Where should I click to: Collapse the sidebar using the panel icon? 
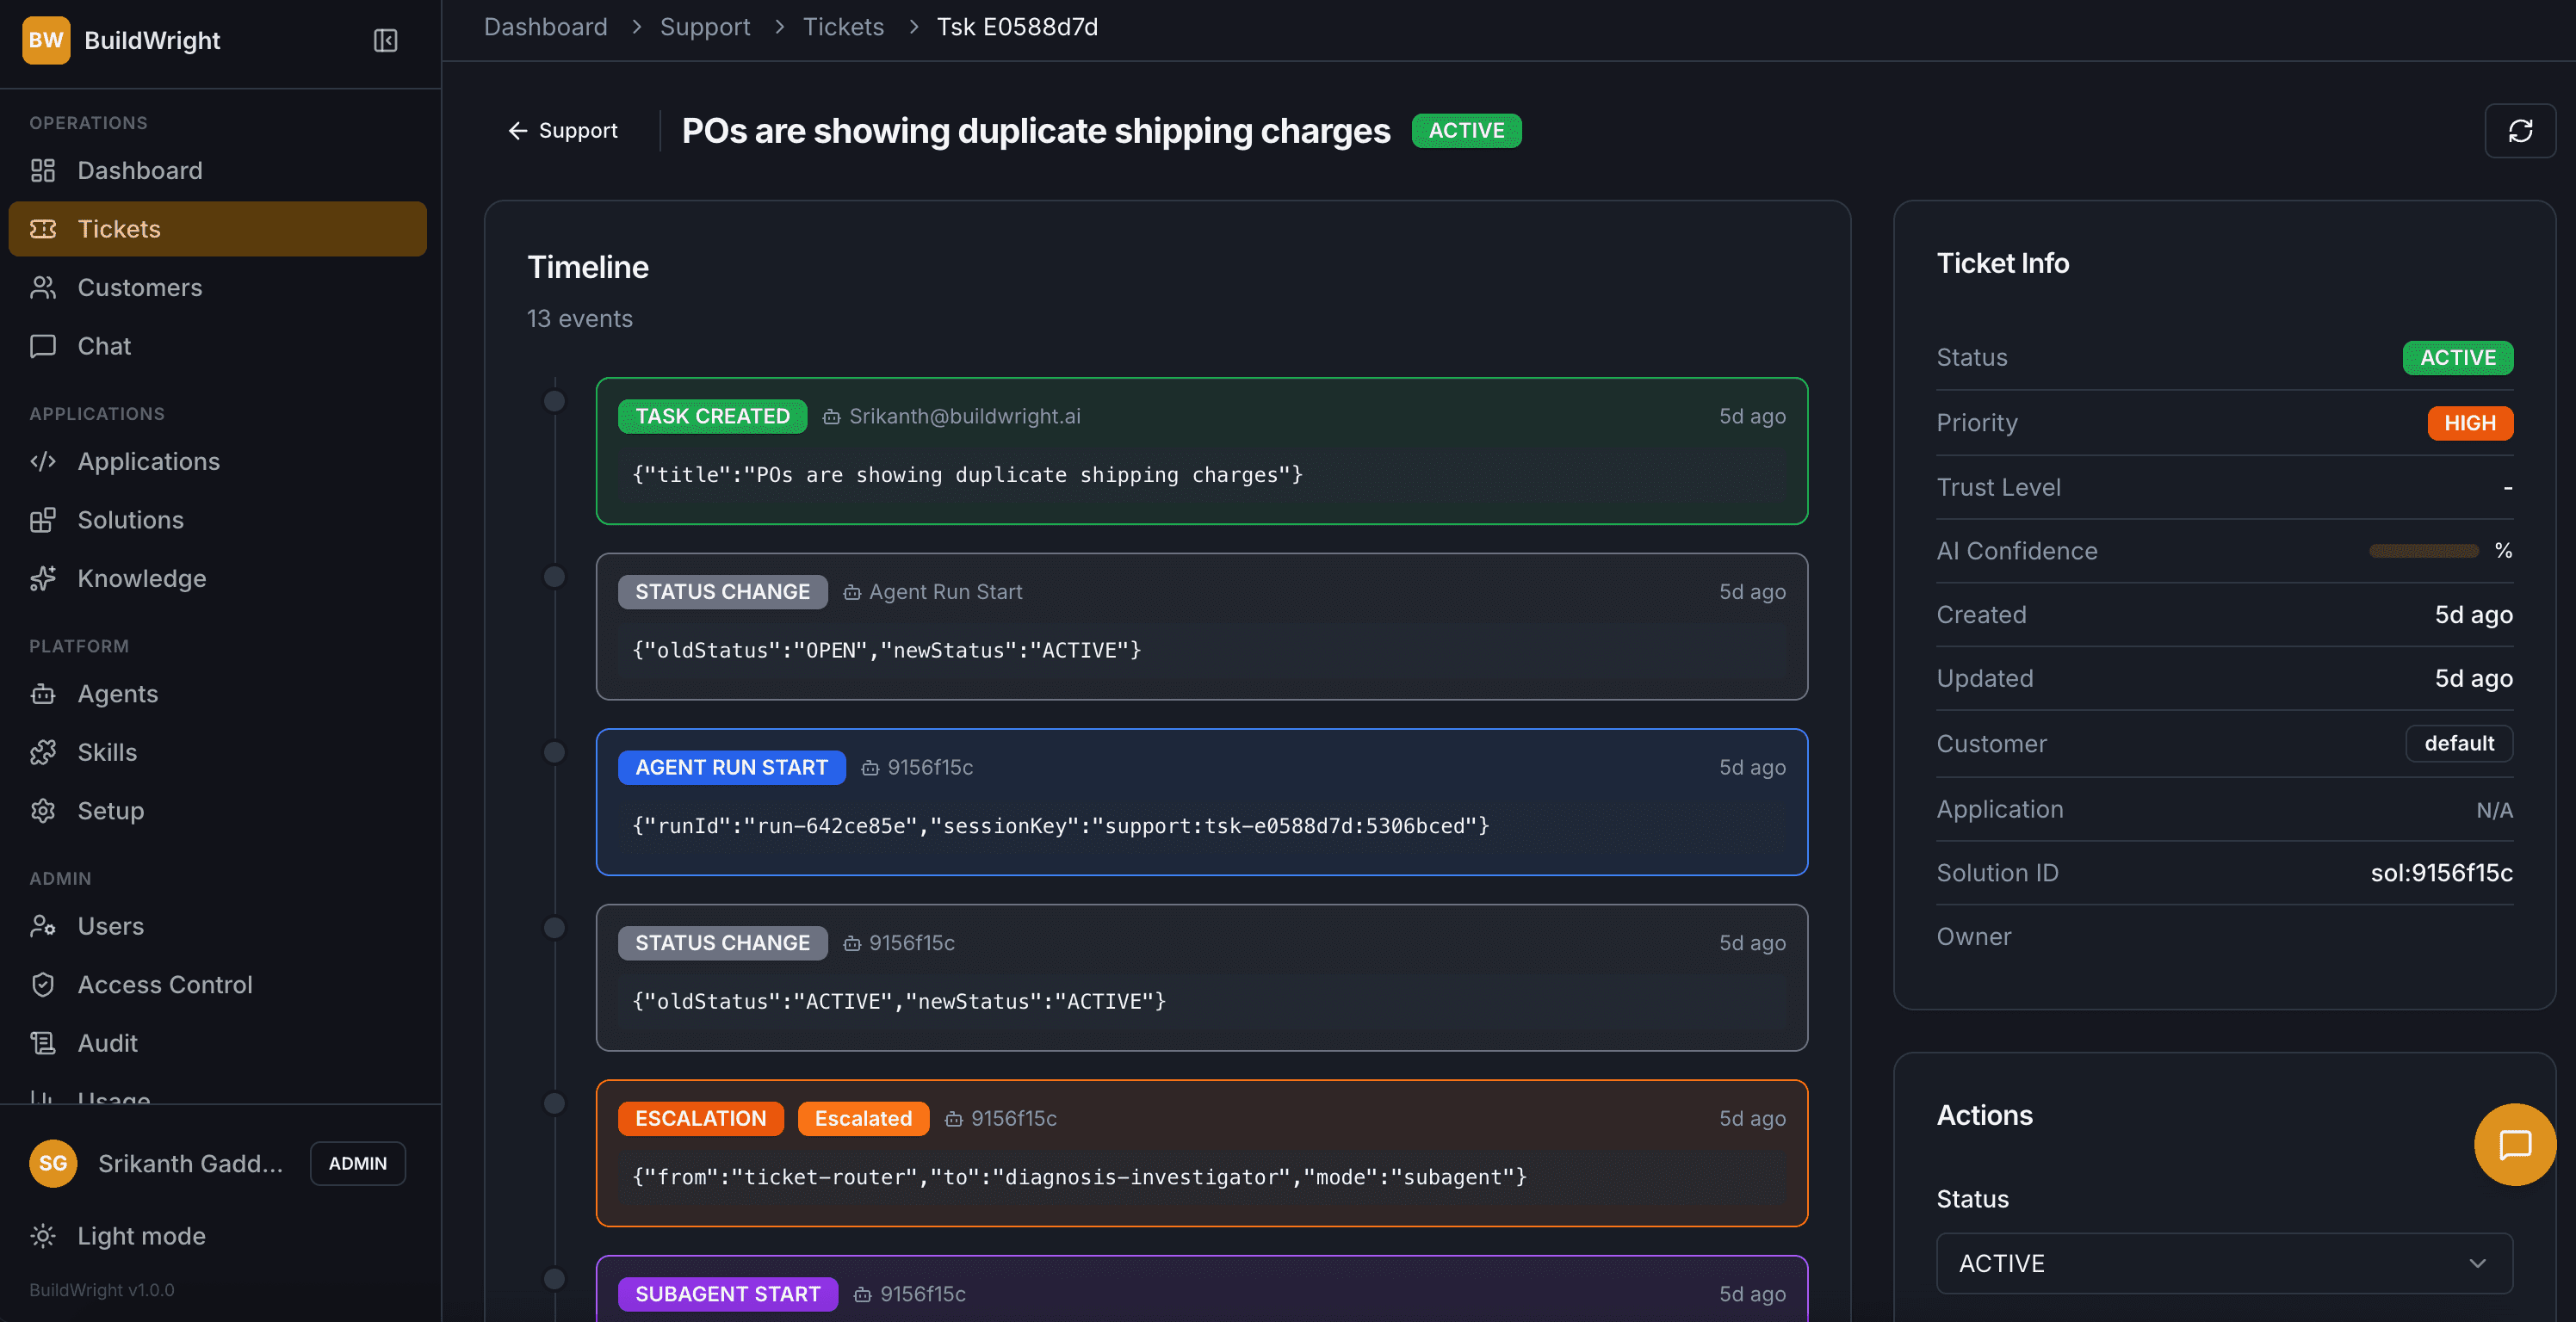[x=386, y=41]
